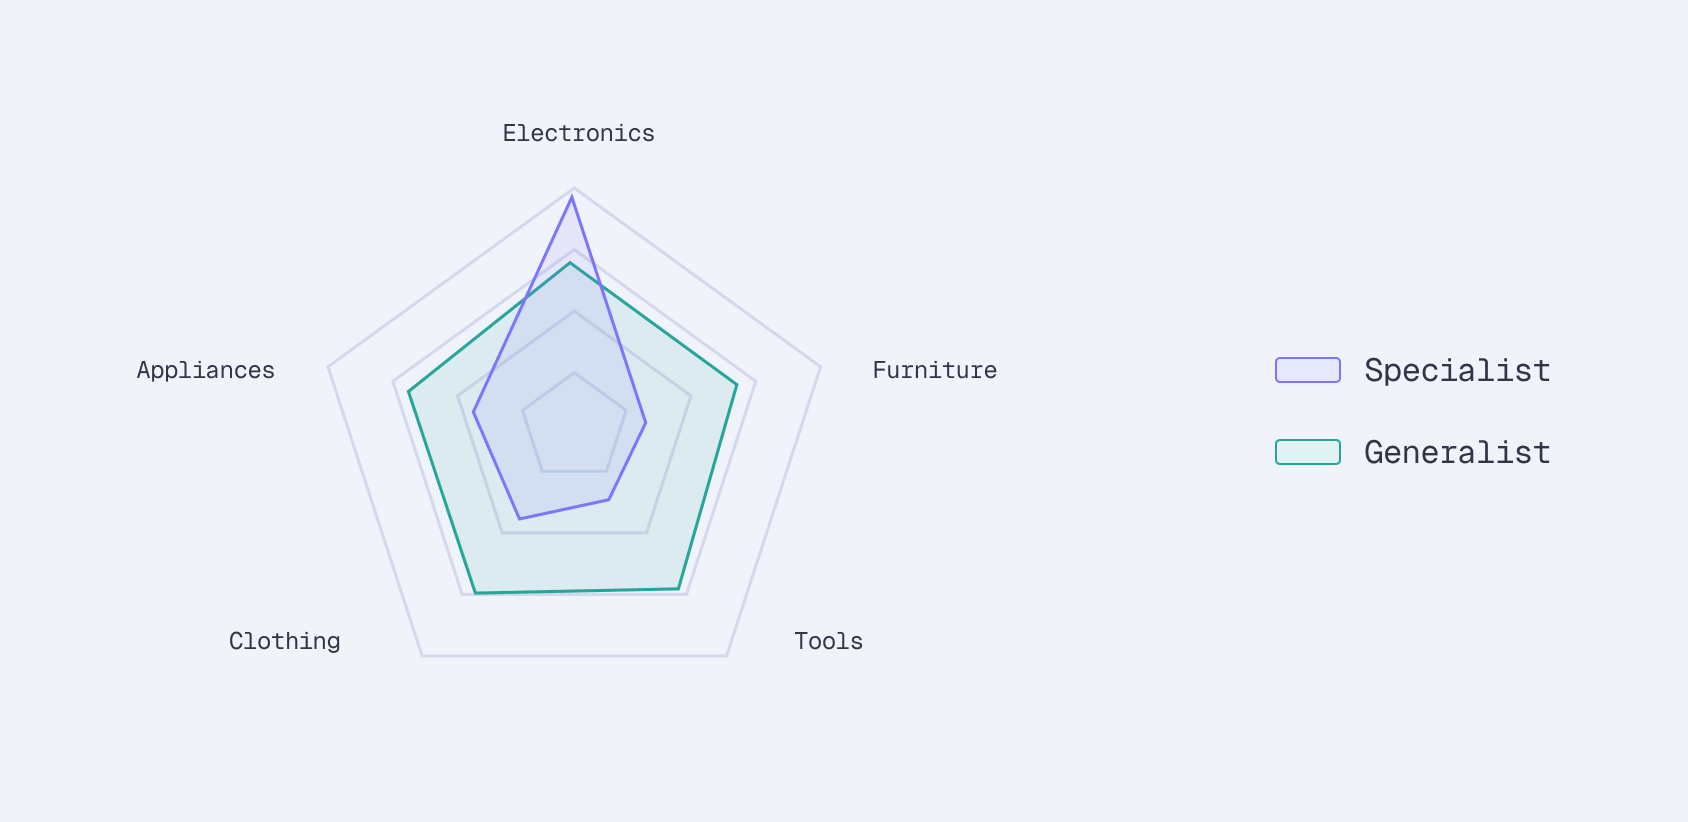Toggle the Generalist series legend label
The width and height of the screenshot is (1688, 822).
point(1457,452)
